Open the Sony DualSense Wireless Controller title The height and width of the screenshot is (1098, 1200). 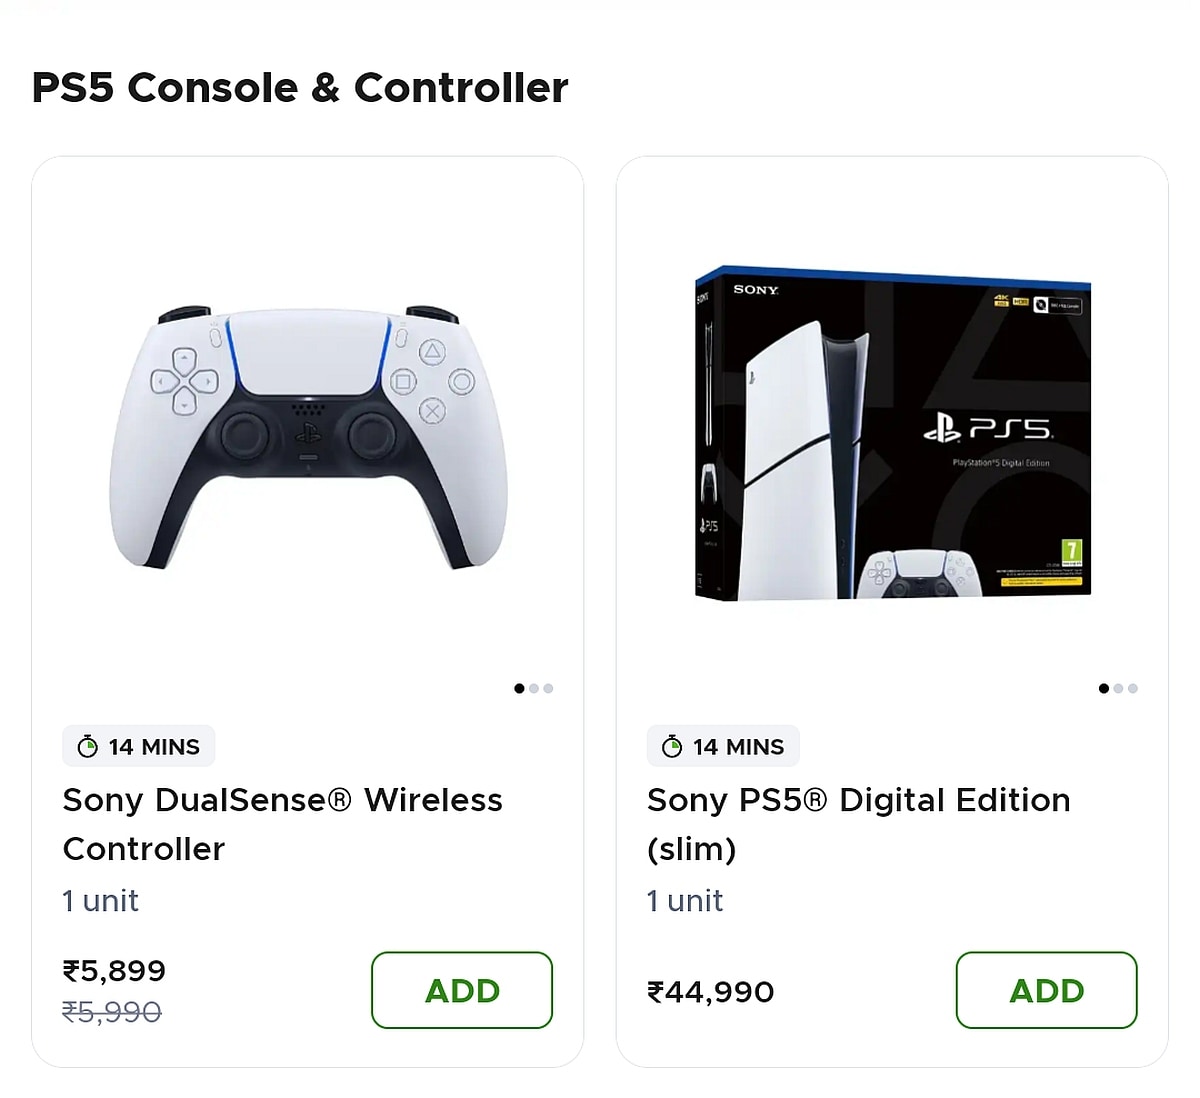pyautogui.click(x=282, y=824)
